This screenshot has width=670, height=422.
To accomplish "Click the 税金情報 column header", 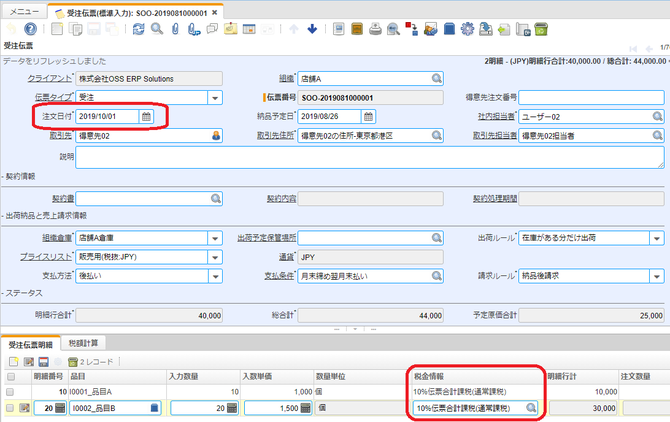I will (477, 376).
